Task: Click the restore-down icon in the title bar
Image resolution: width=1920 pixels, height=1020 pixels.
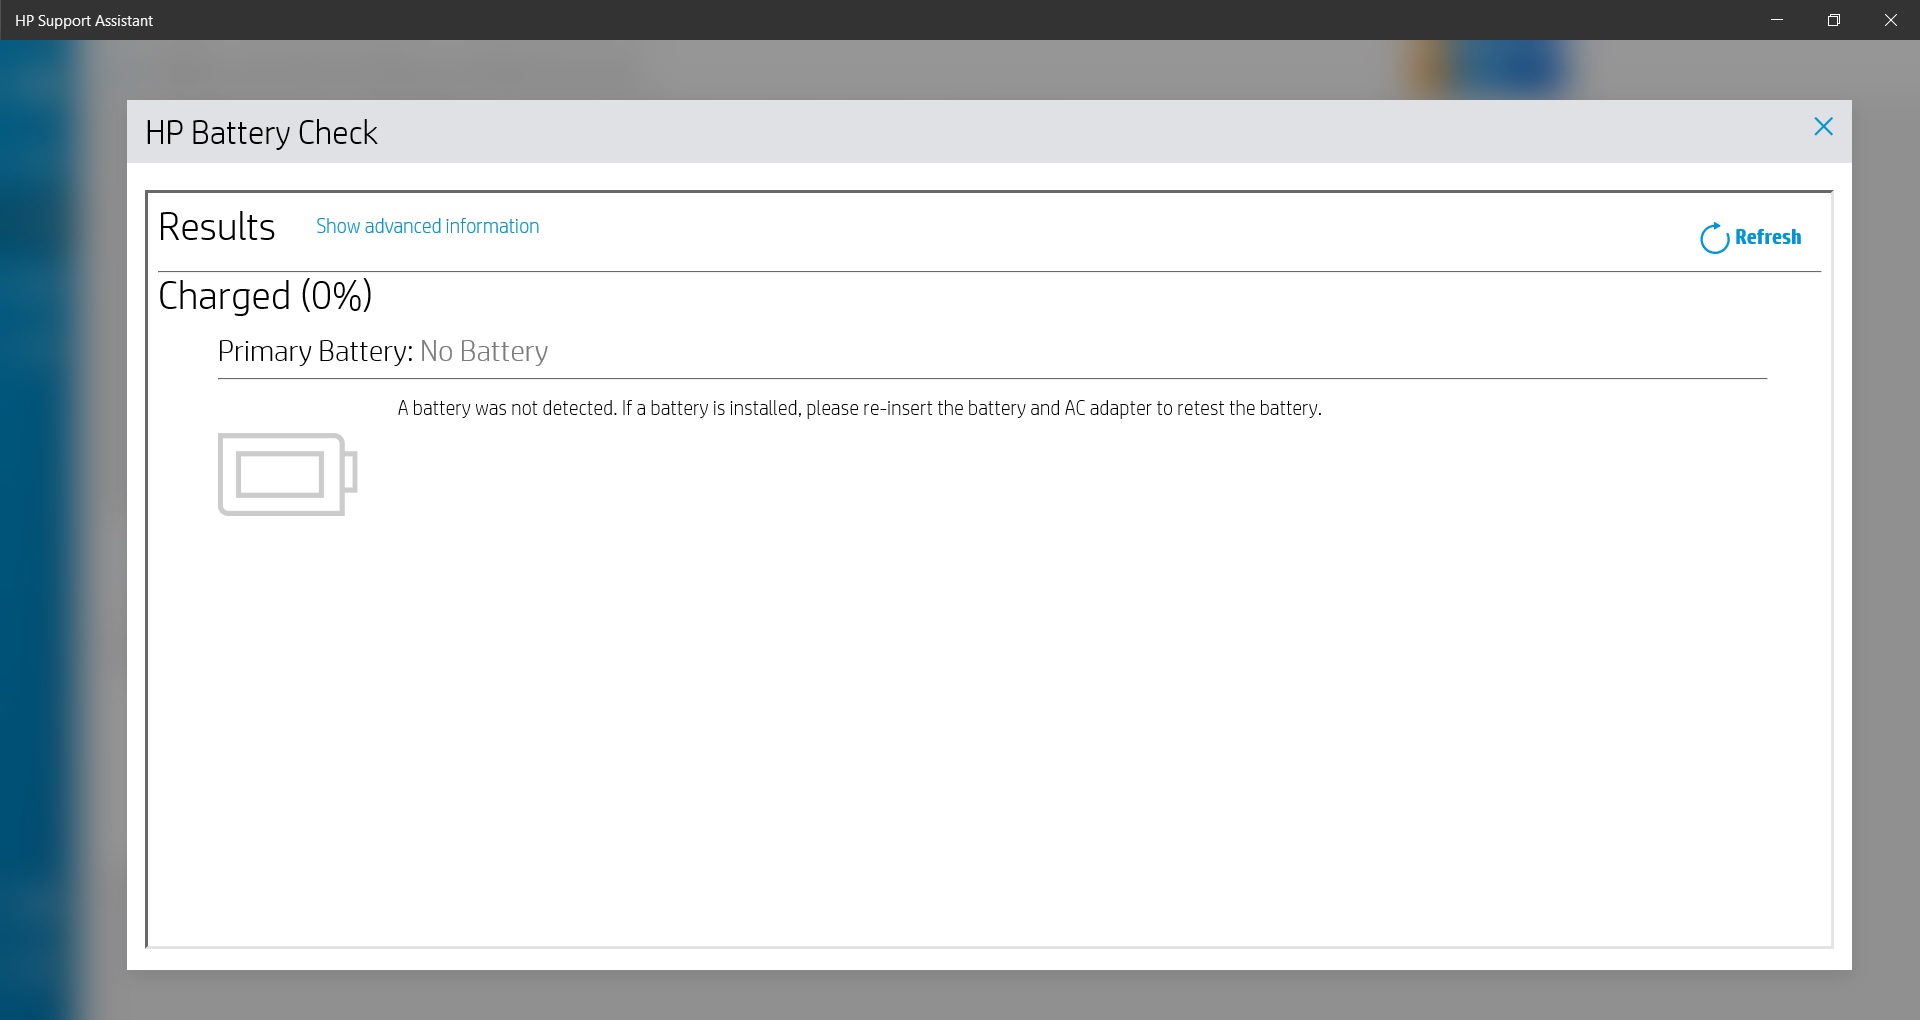Action: (x=1834, y=19)
